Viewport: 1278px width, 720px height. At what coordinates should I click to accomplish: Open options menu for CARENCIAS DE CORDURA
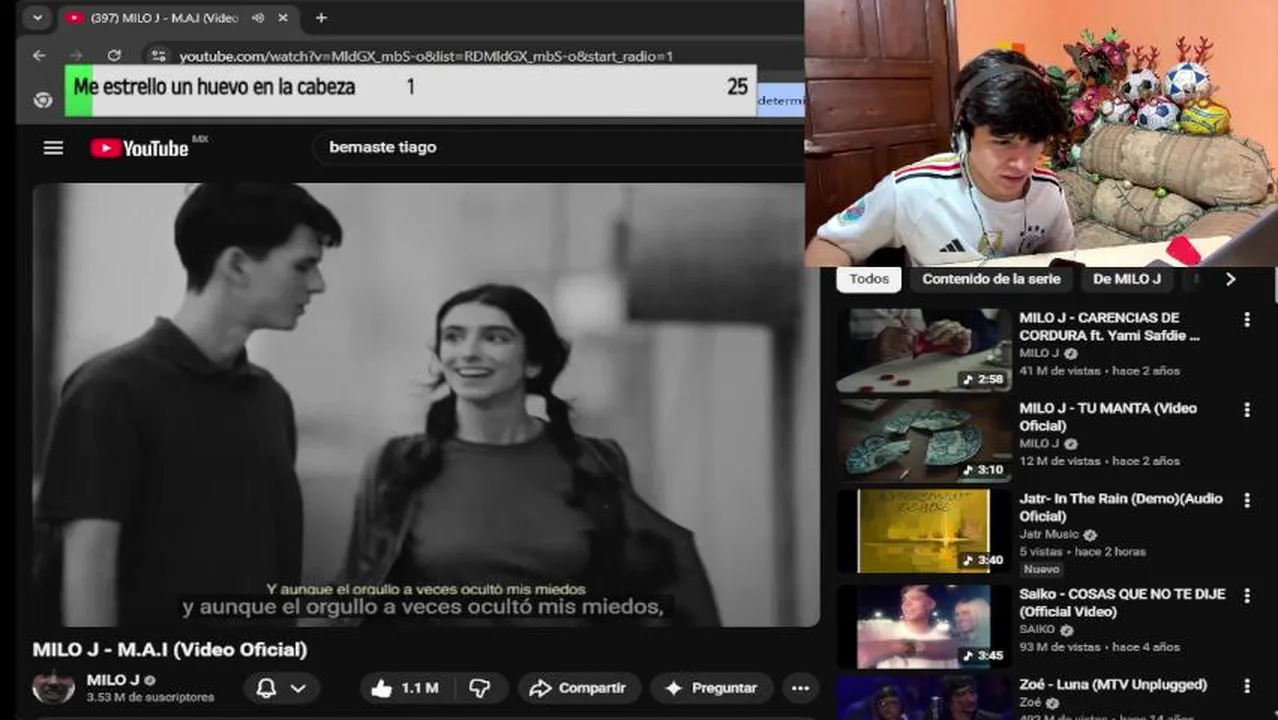[1246, 320]
